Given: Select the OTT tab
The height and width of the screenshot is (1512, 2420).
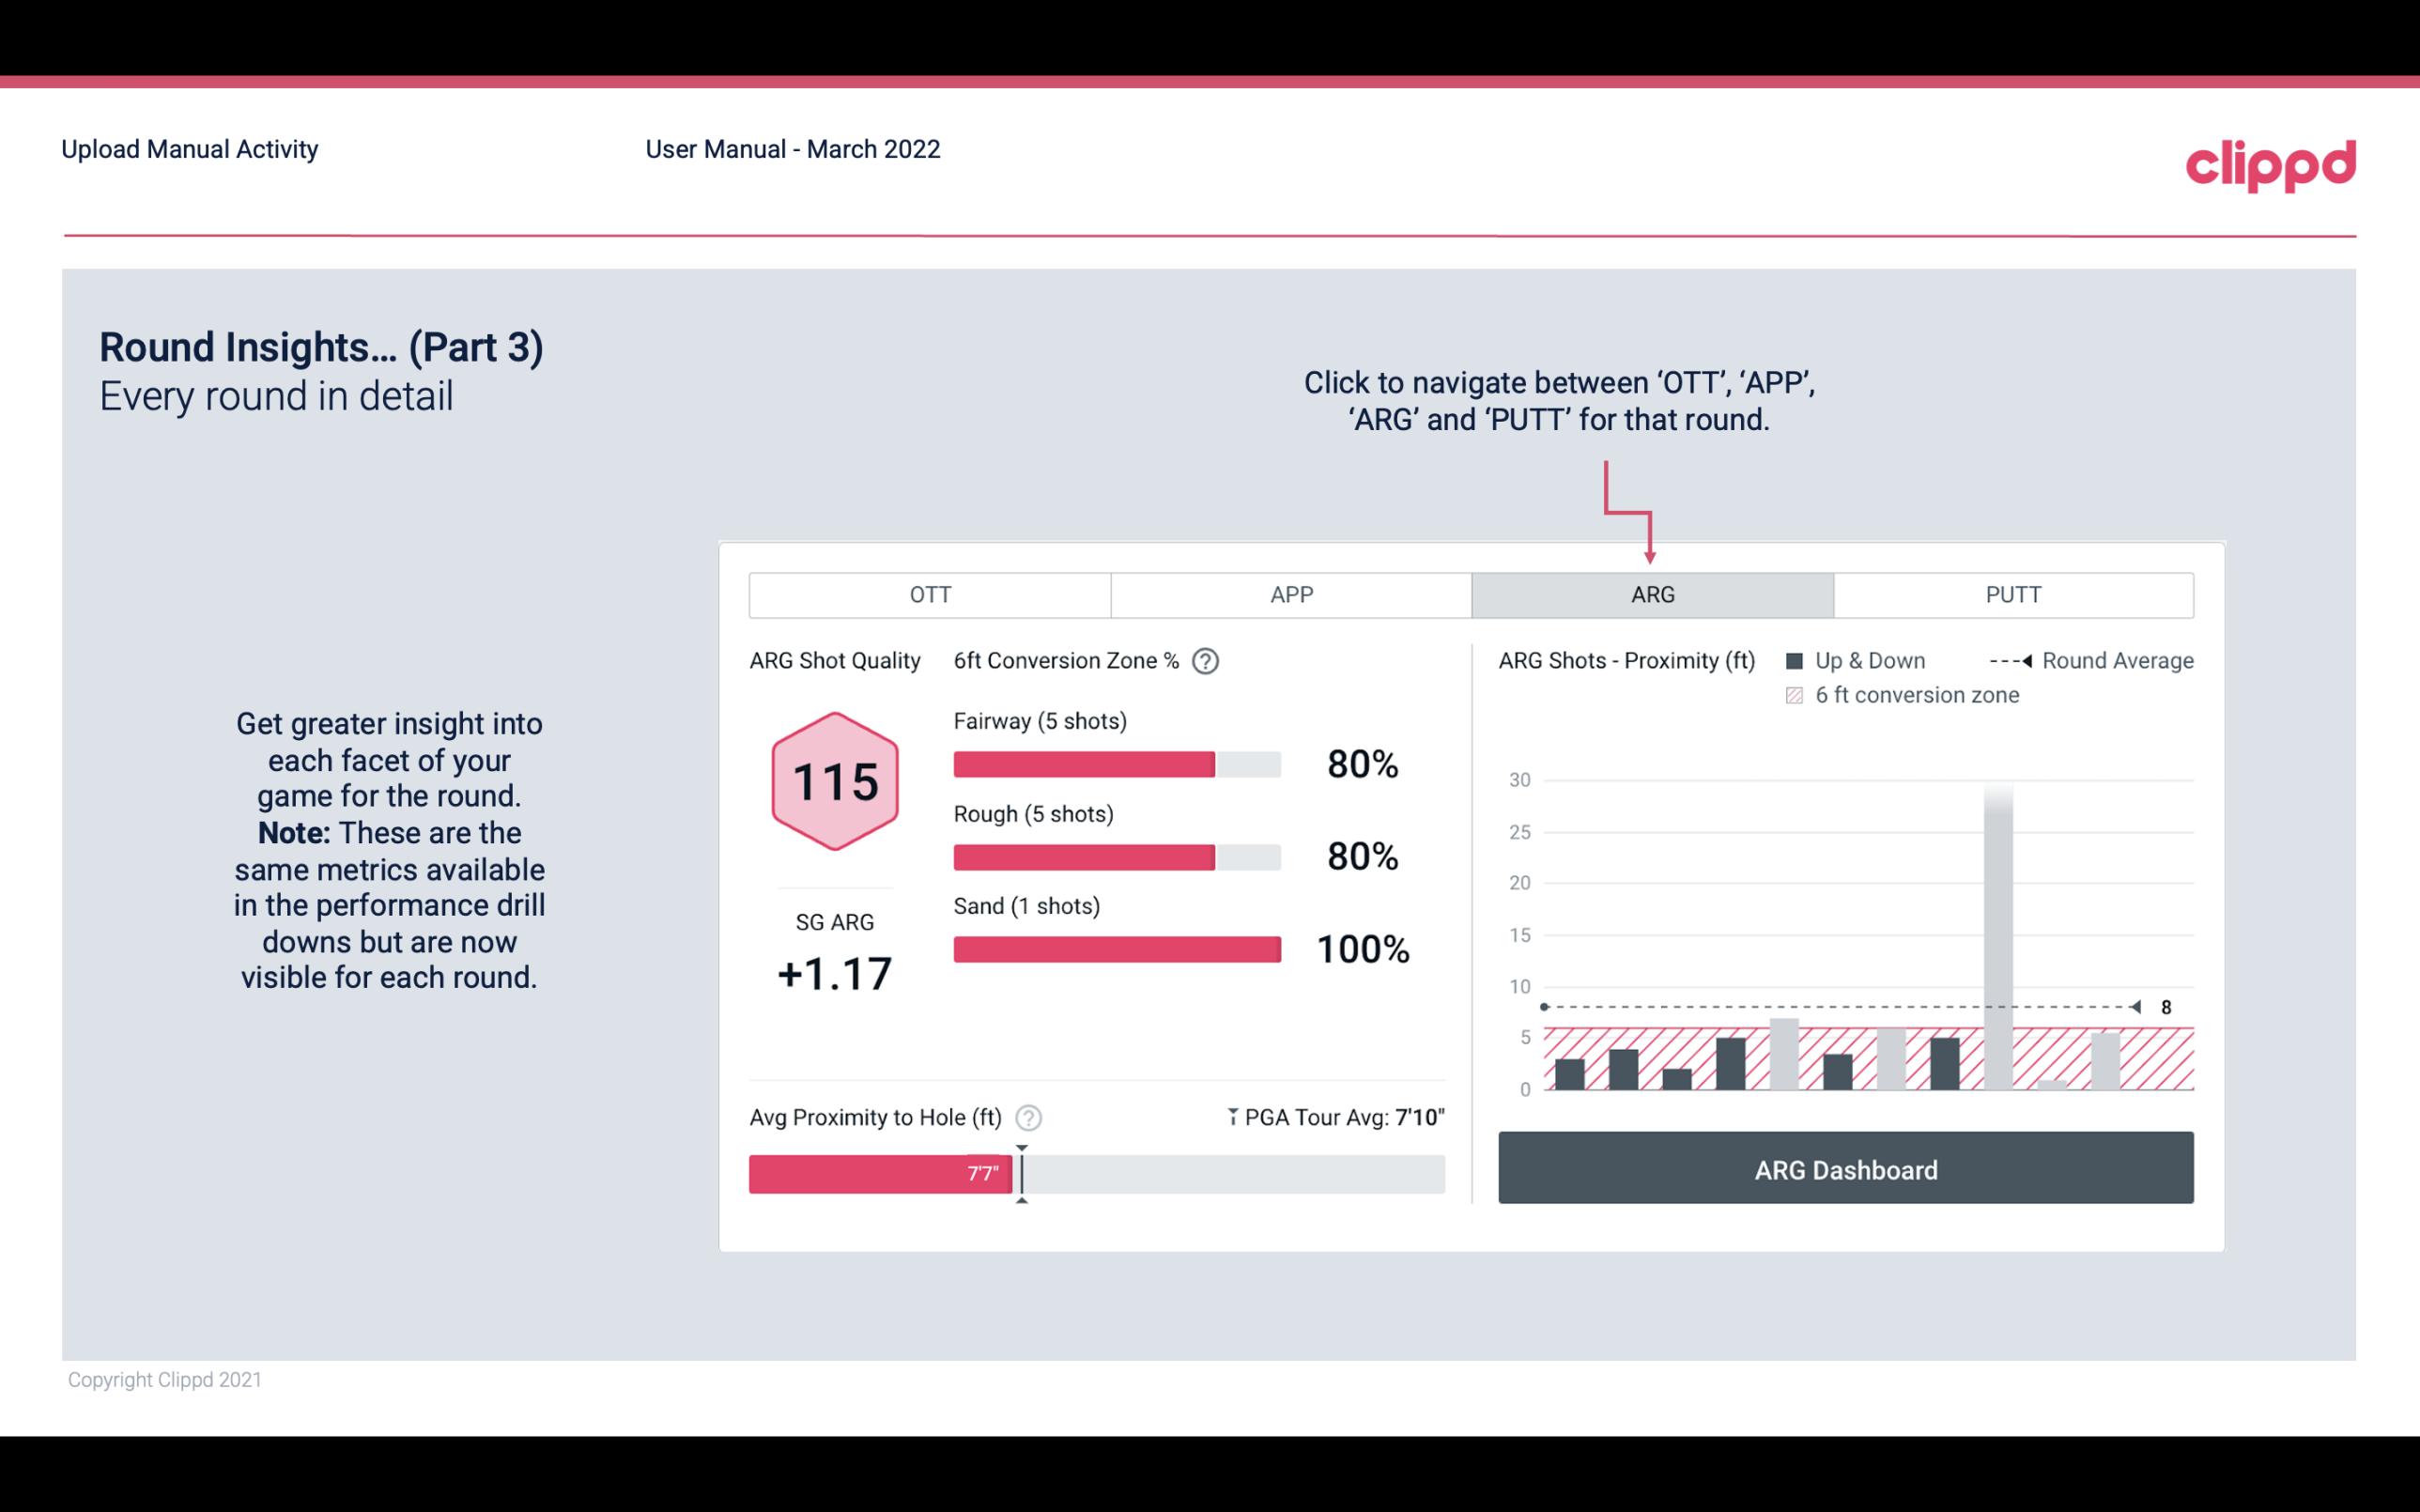Looking at the screenshot, I should pos(928,594).
